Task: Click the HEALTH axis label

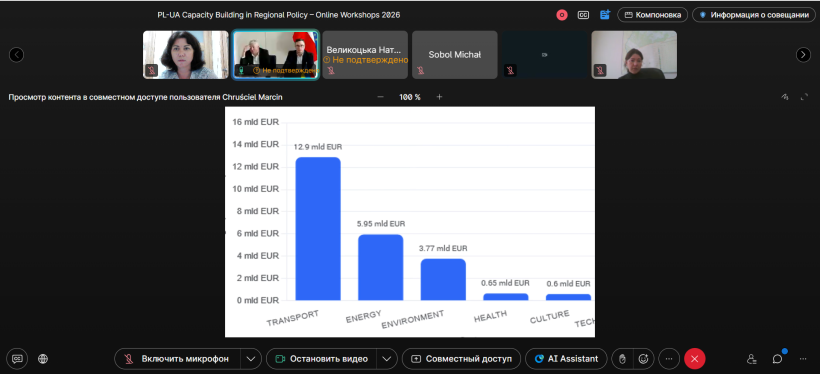Action: point(491,316)
